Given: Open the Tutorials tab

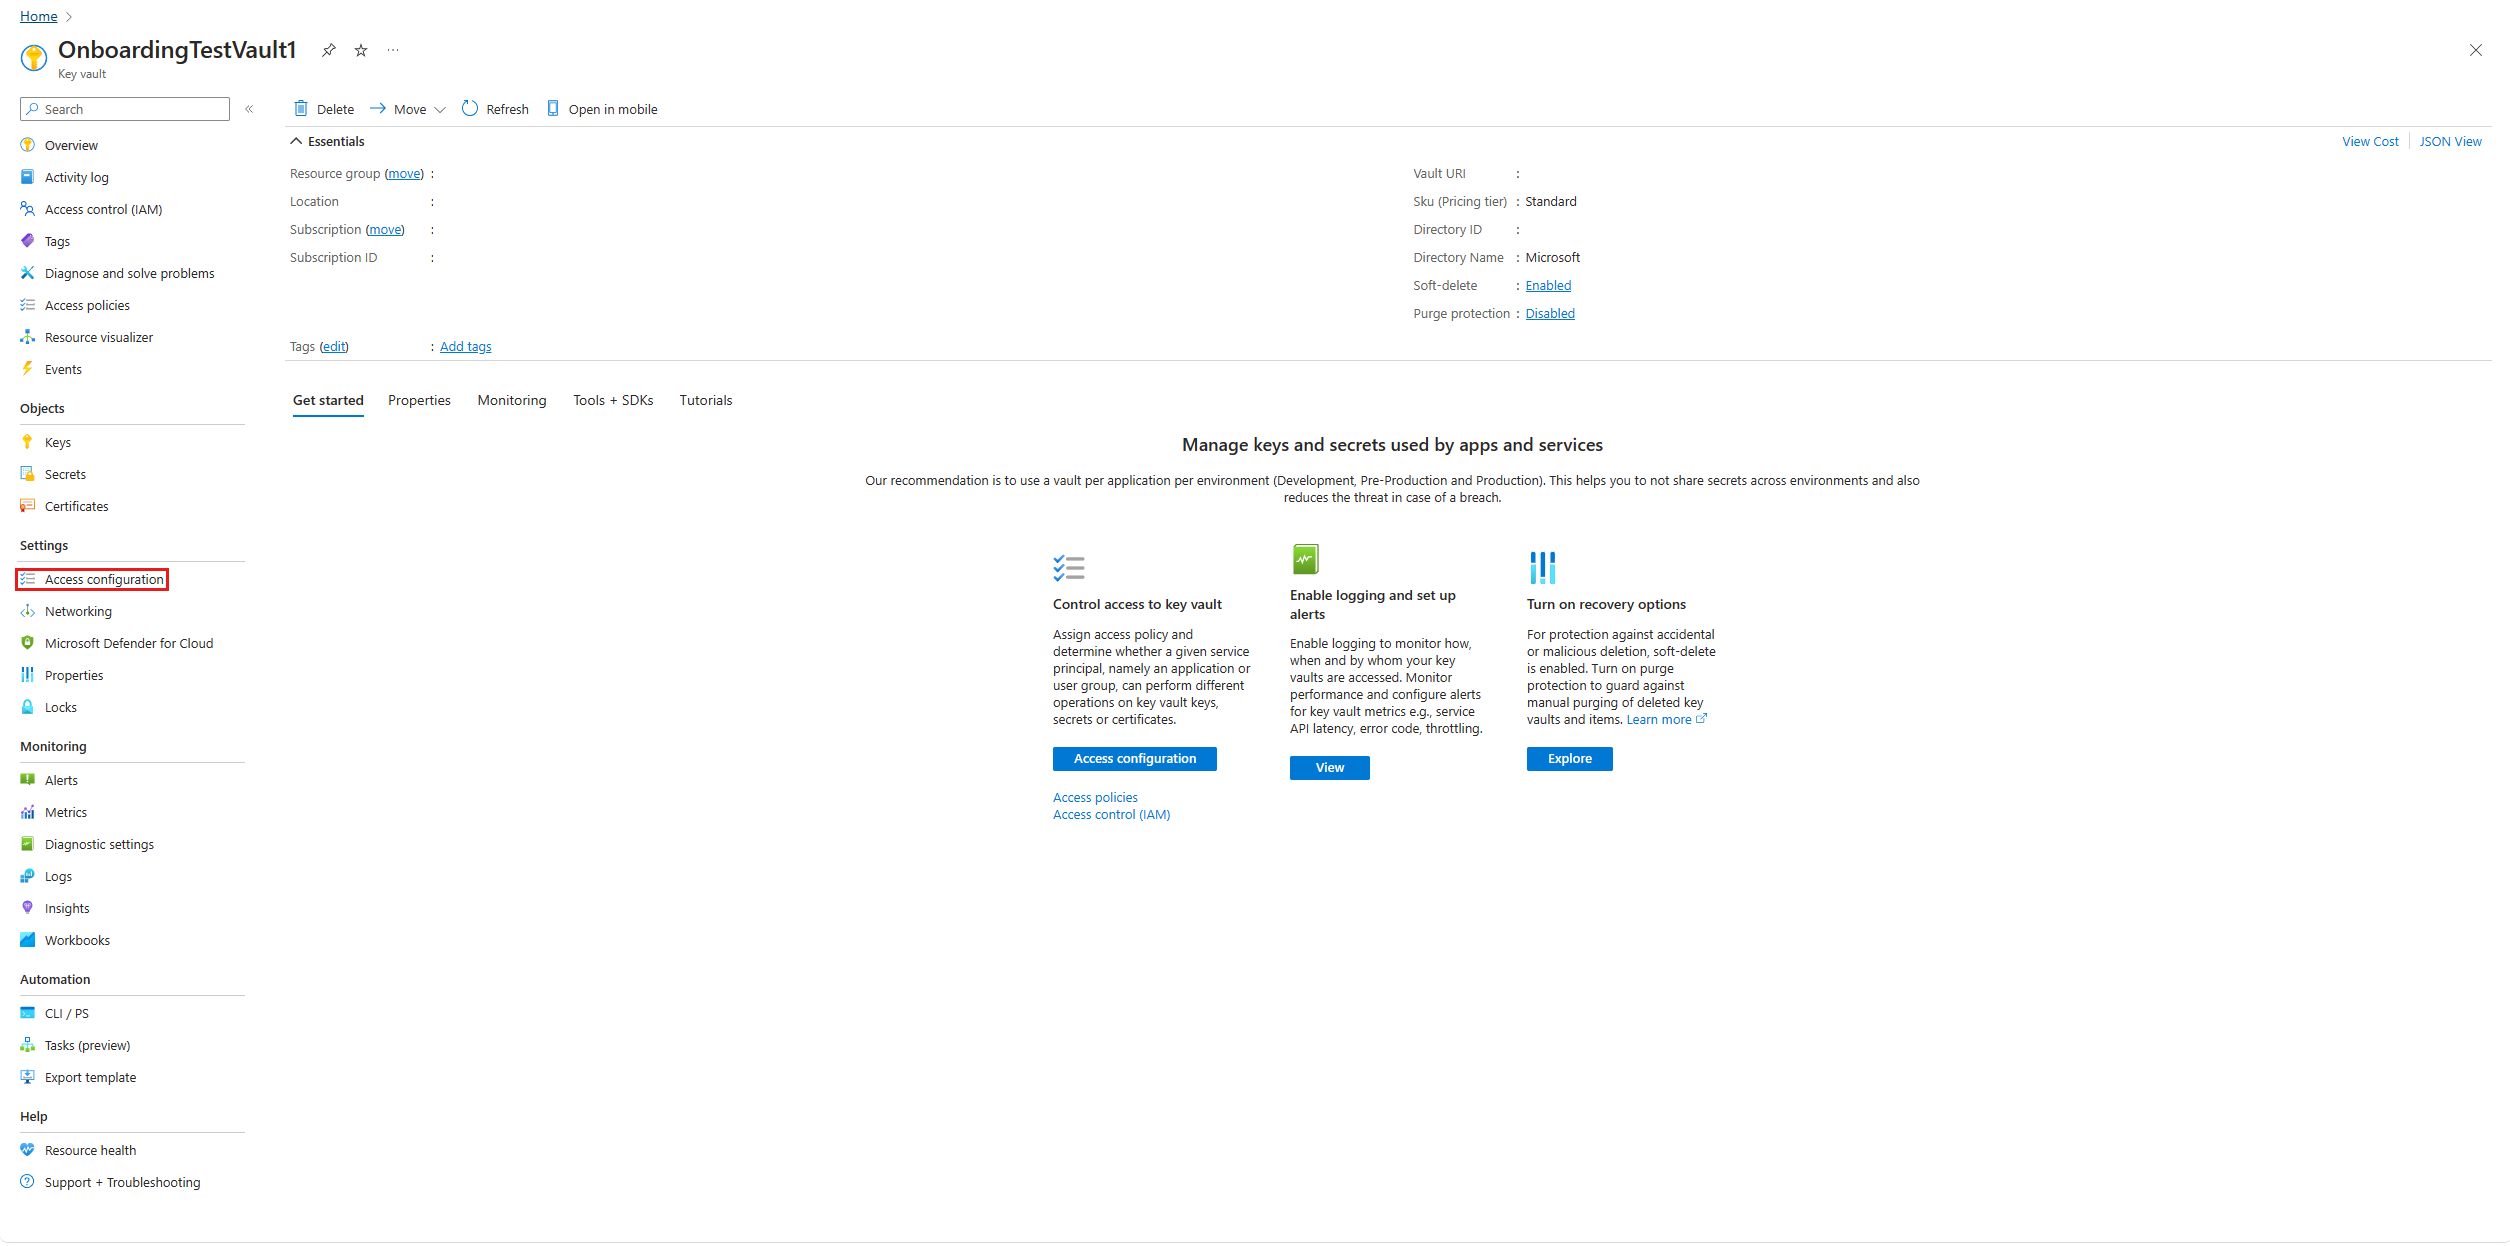Looking at the screenshot, I should (705, 400).
